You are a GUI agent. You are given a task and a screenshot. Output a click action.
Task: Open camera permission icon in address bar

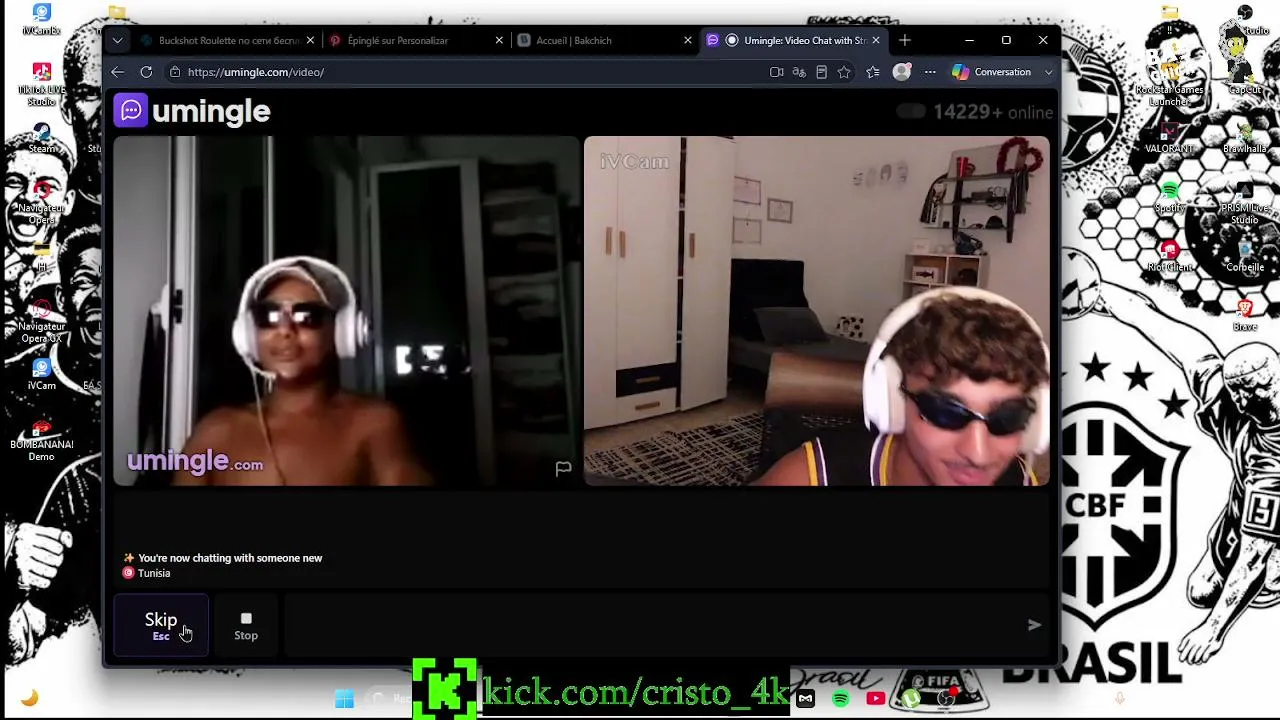[x=776, y=72]
